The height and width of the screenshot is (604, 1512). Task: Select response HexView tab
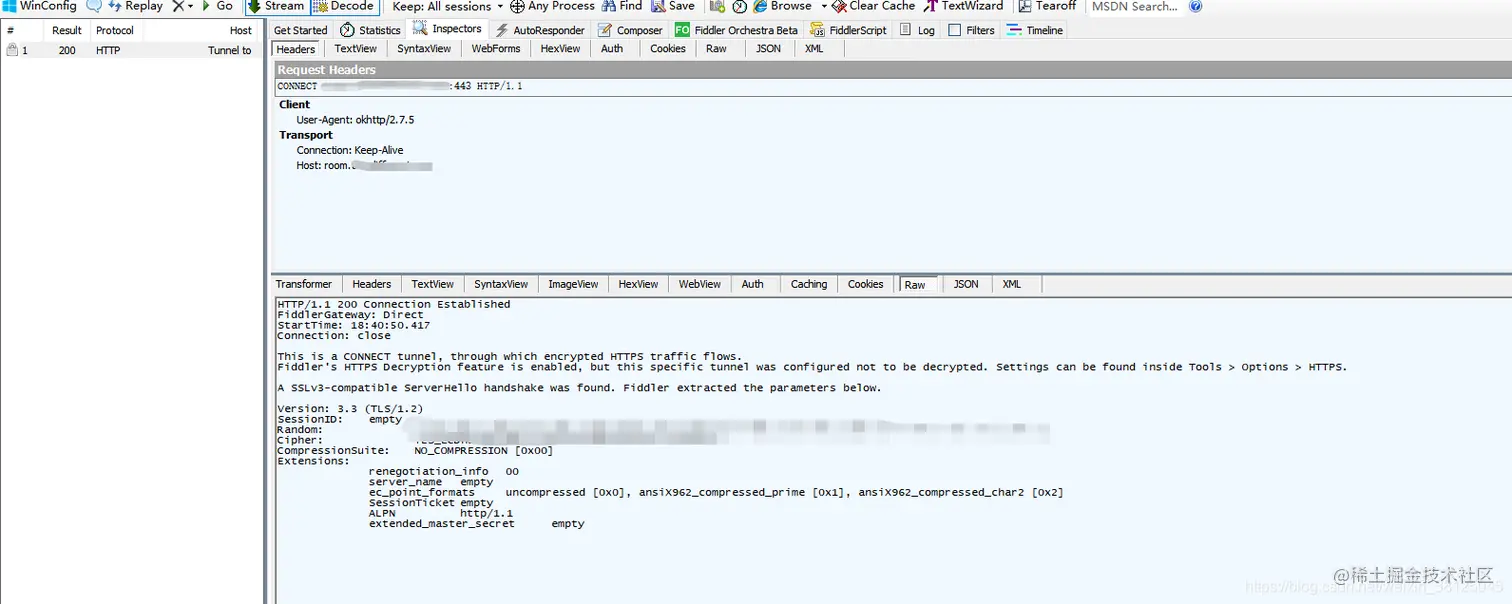(638, 284)
